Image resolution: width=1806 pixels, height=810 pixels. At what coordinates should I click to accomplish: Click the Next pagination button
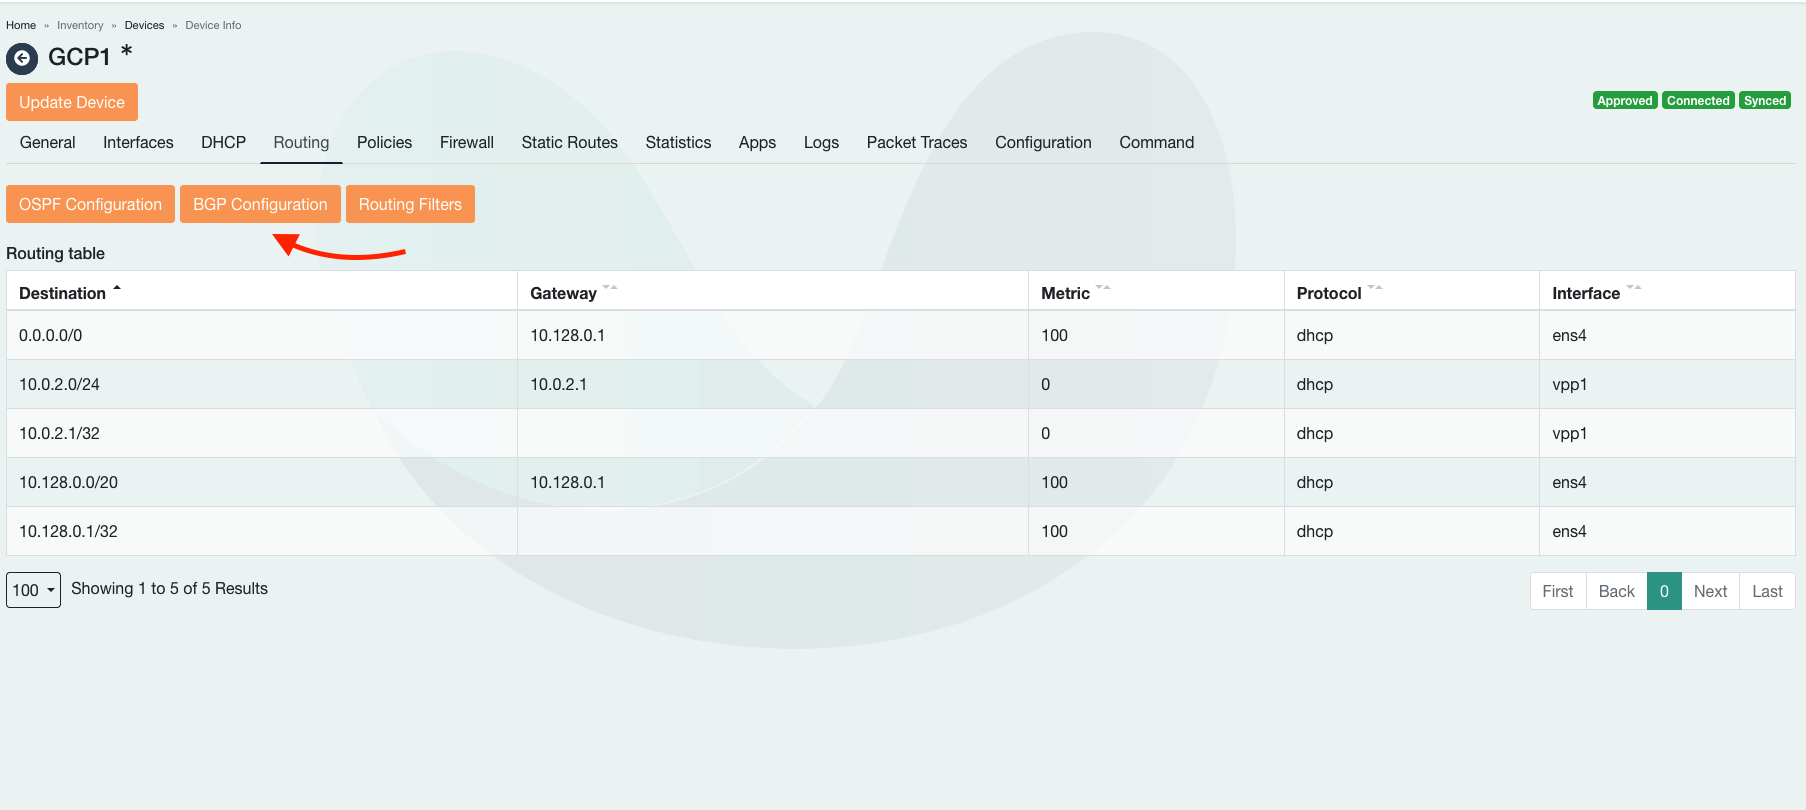(1710, 591)
